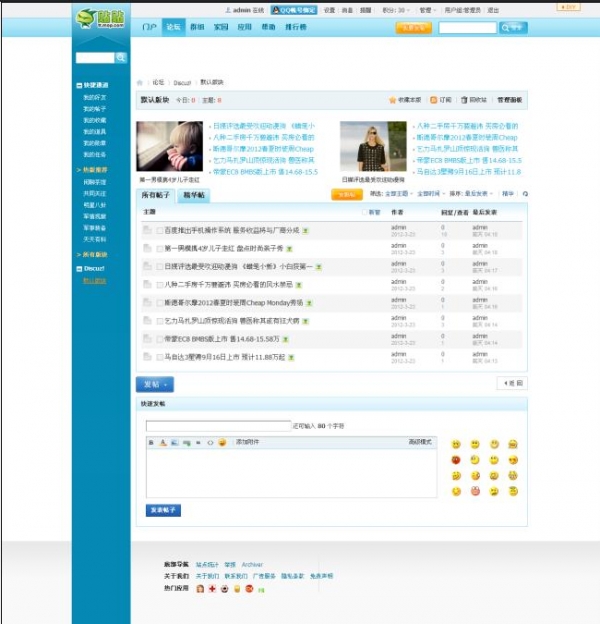Expand the 全部主题 filter dropdown

click(398, 193)
